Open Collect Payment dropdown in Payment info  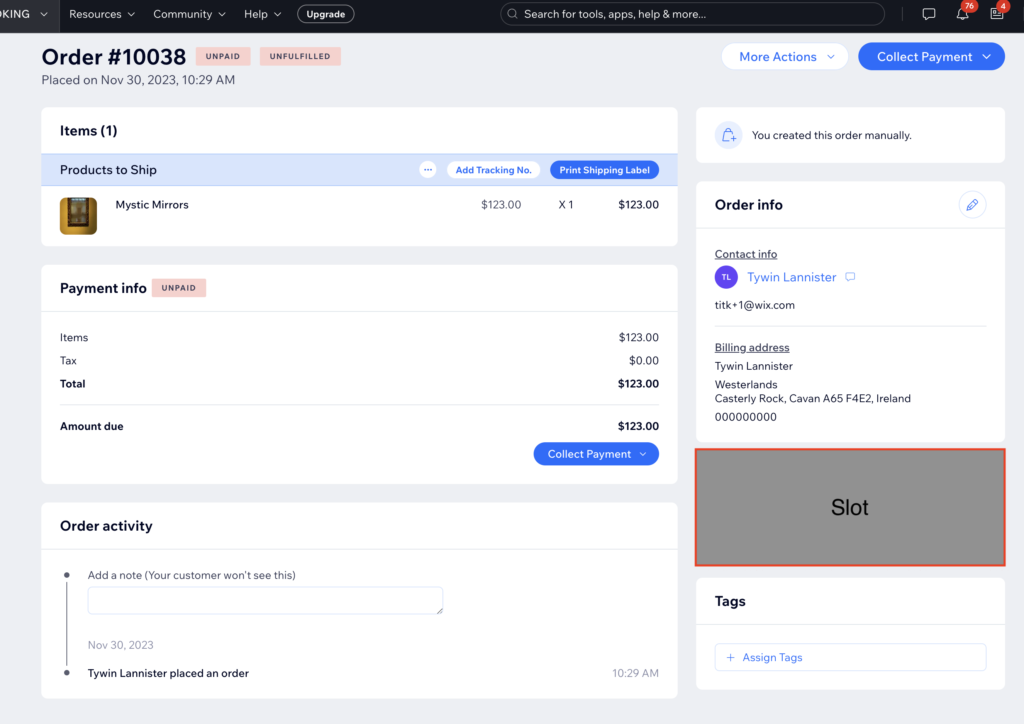pyautogui.click(x=596, y=454)
